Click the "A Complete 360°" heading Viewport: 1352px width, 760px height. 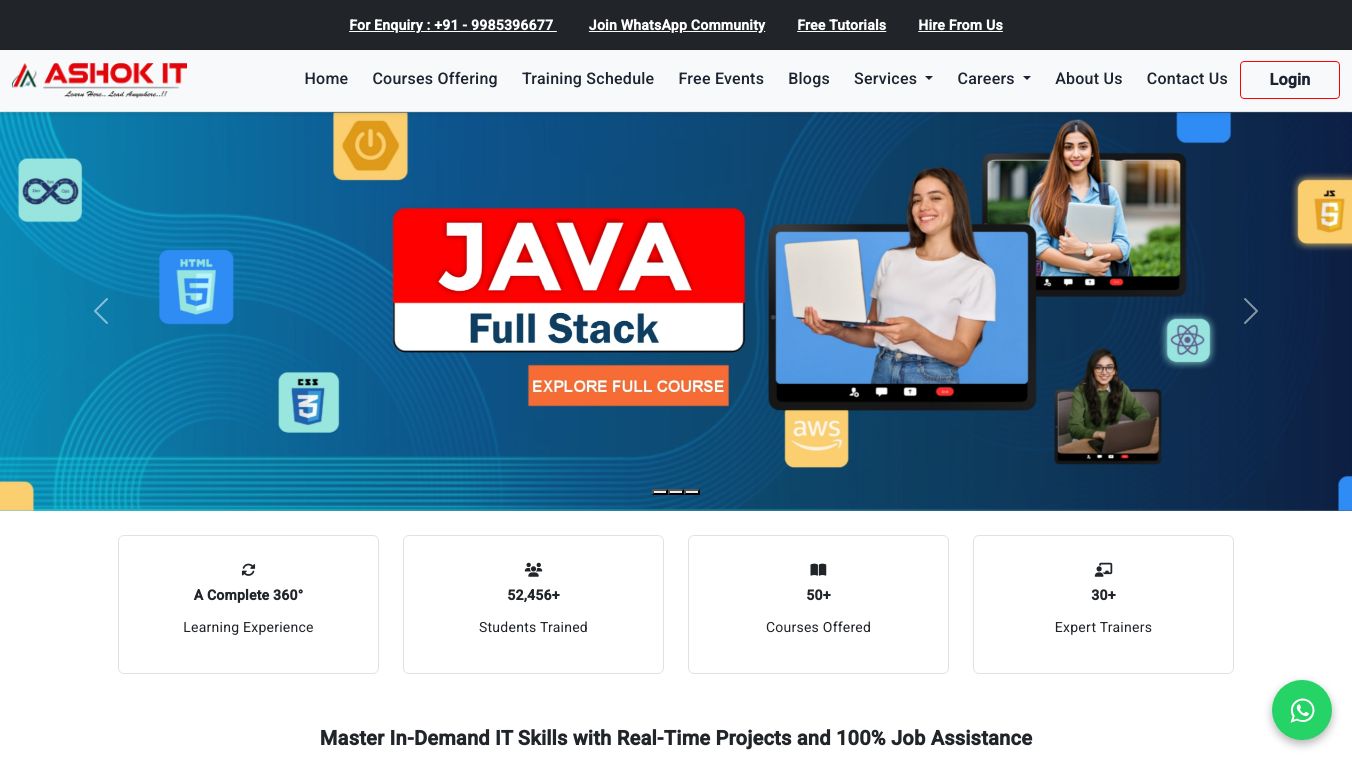tap(248, 595)
